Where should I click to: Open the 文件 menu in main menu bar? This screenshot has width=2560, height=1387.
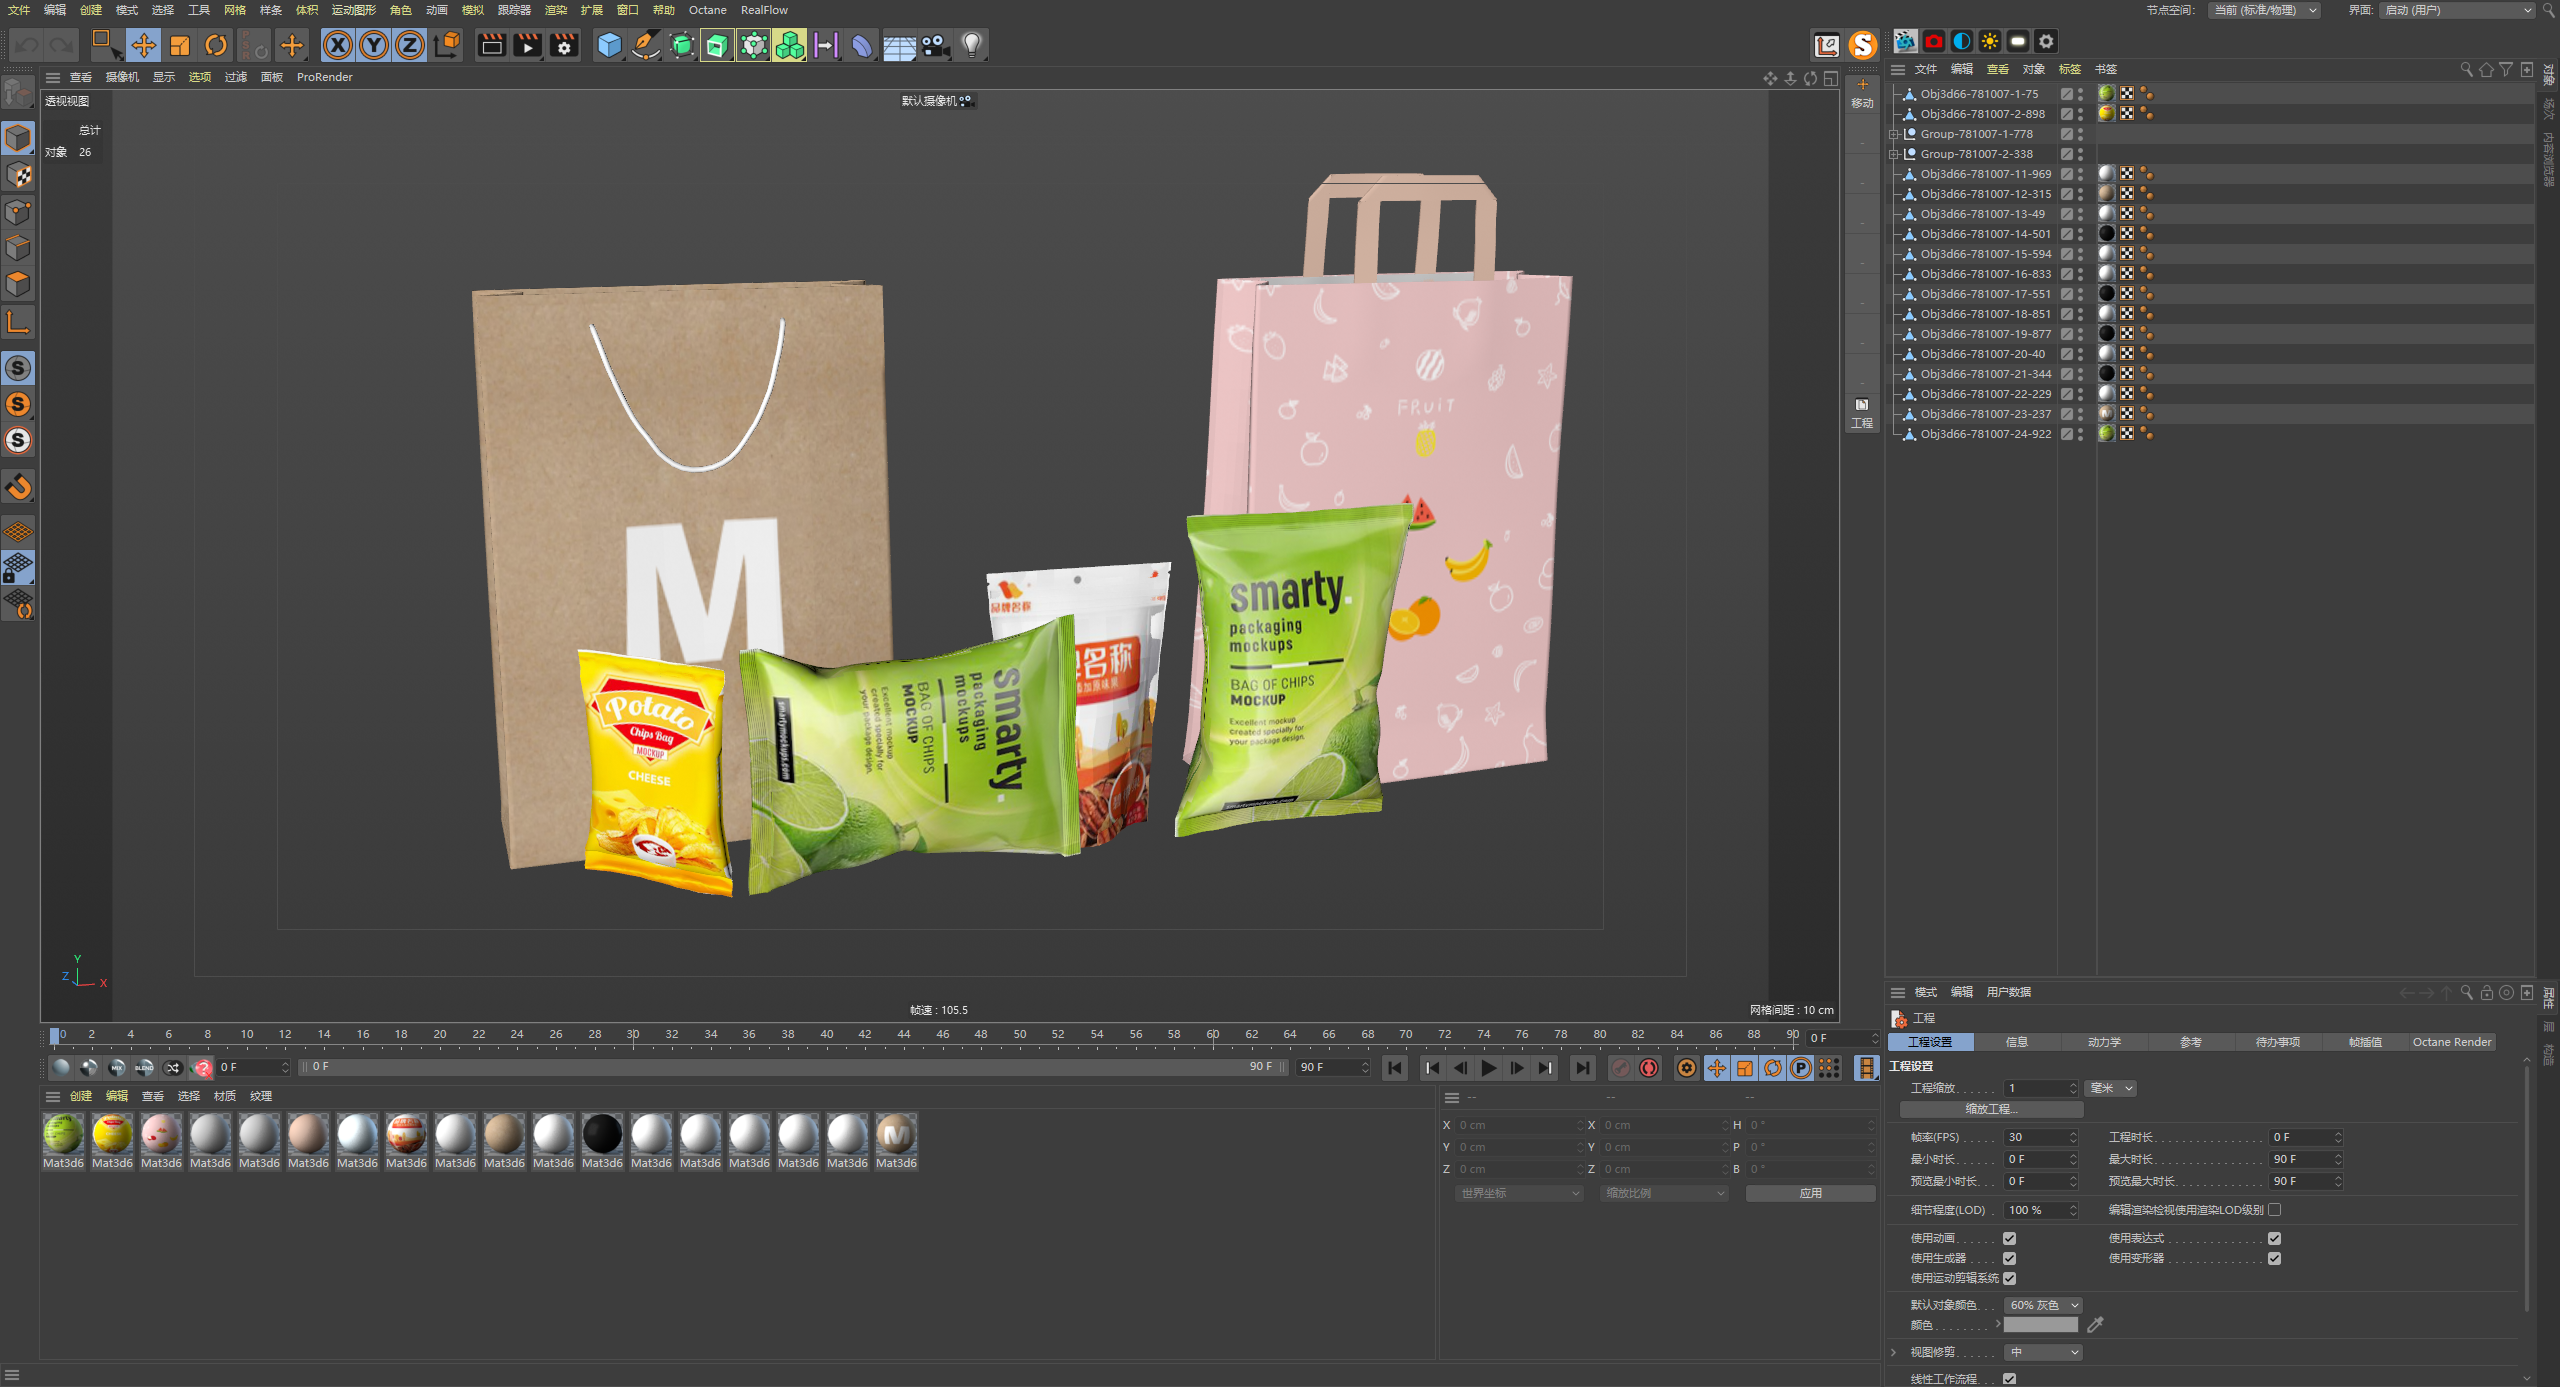point(19,10)
